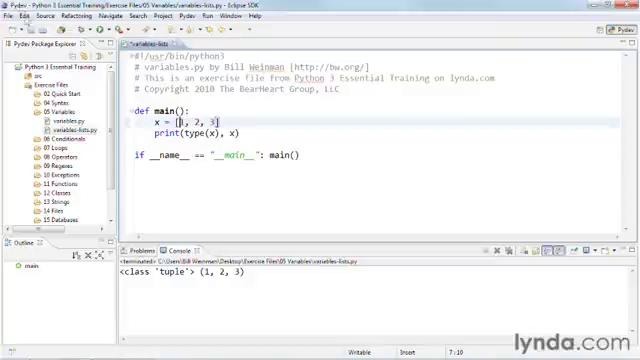Viewport: 640px width, 360px height.
Task: Open the Open Console dropdown arrow
Action: 614,251
